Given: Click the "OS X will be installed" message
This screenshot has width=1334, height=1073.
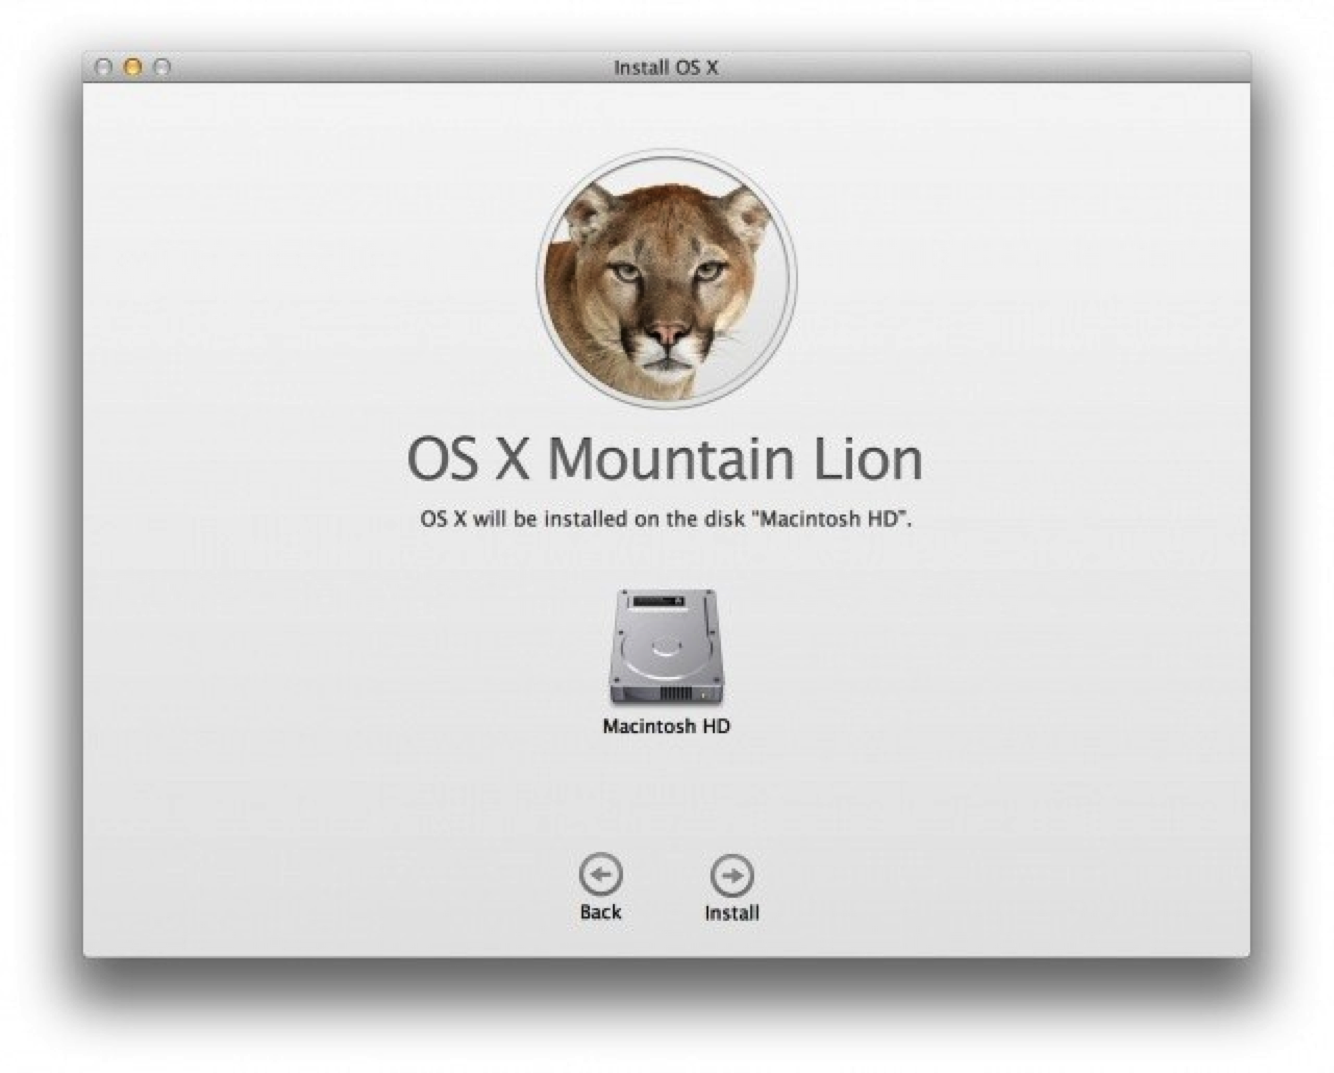Looking at the screenshot, I should 666,519.
